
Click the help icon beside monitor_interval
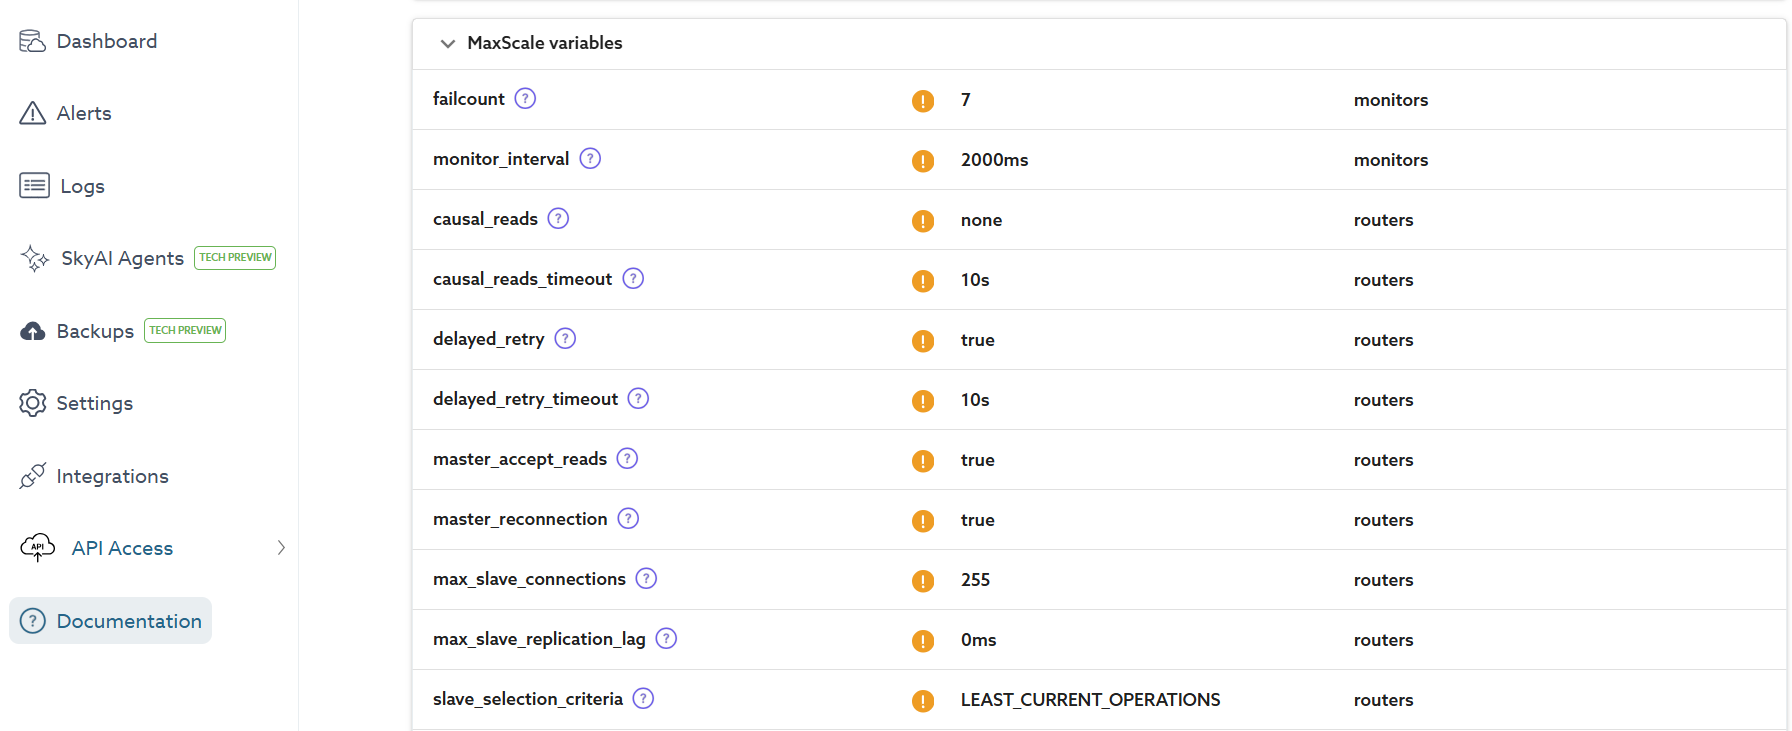click(x=590, y=159)
